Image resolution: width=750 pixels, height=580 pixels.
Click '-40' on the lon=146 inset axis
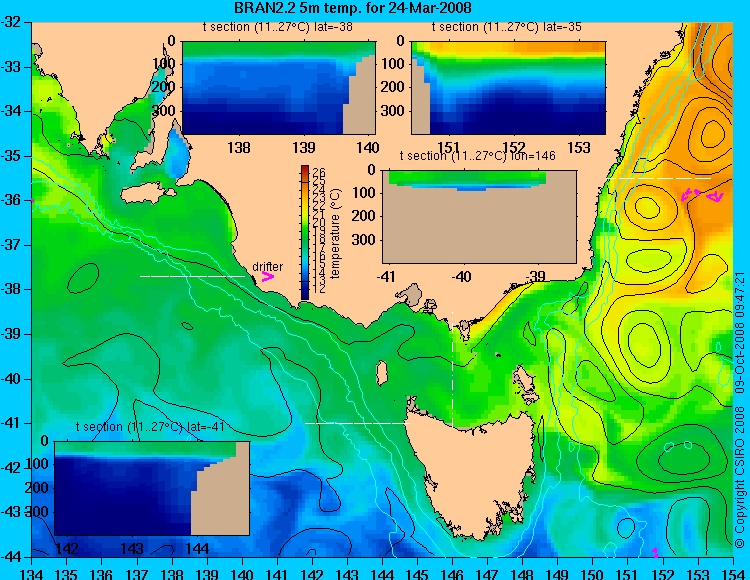pyautogui.click(x=462, y=276)
